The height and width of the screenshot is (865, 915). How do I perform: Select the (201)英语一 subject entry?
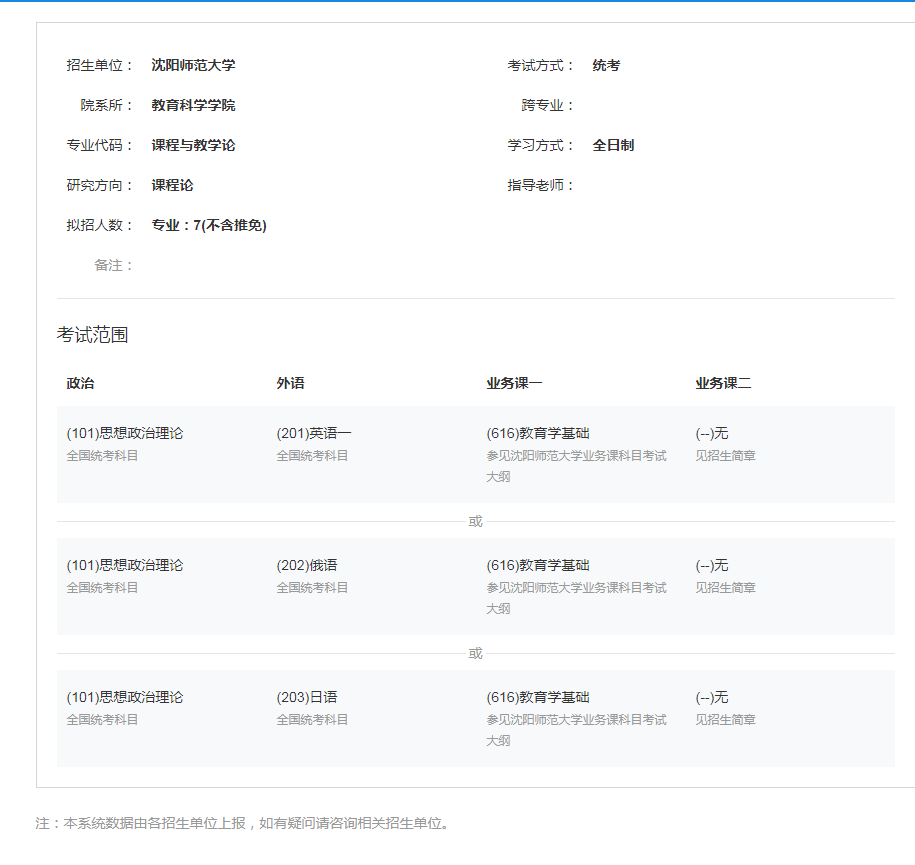(x=314, y=433)
